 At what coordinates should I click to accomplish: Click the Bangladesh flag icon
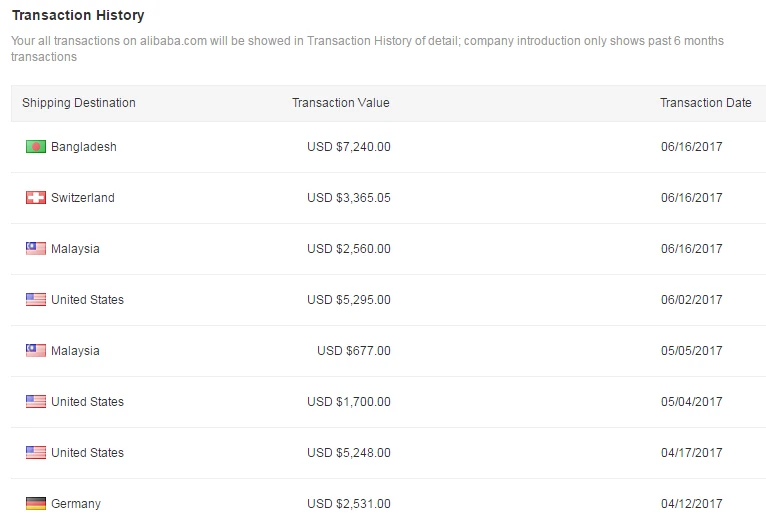pos(36,147)
